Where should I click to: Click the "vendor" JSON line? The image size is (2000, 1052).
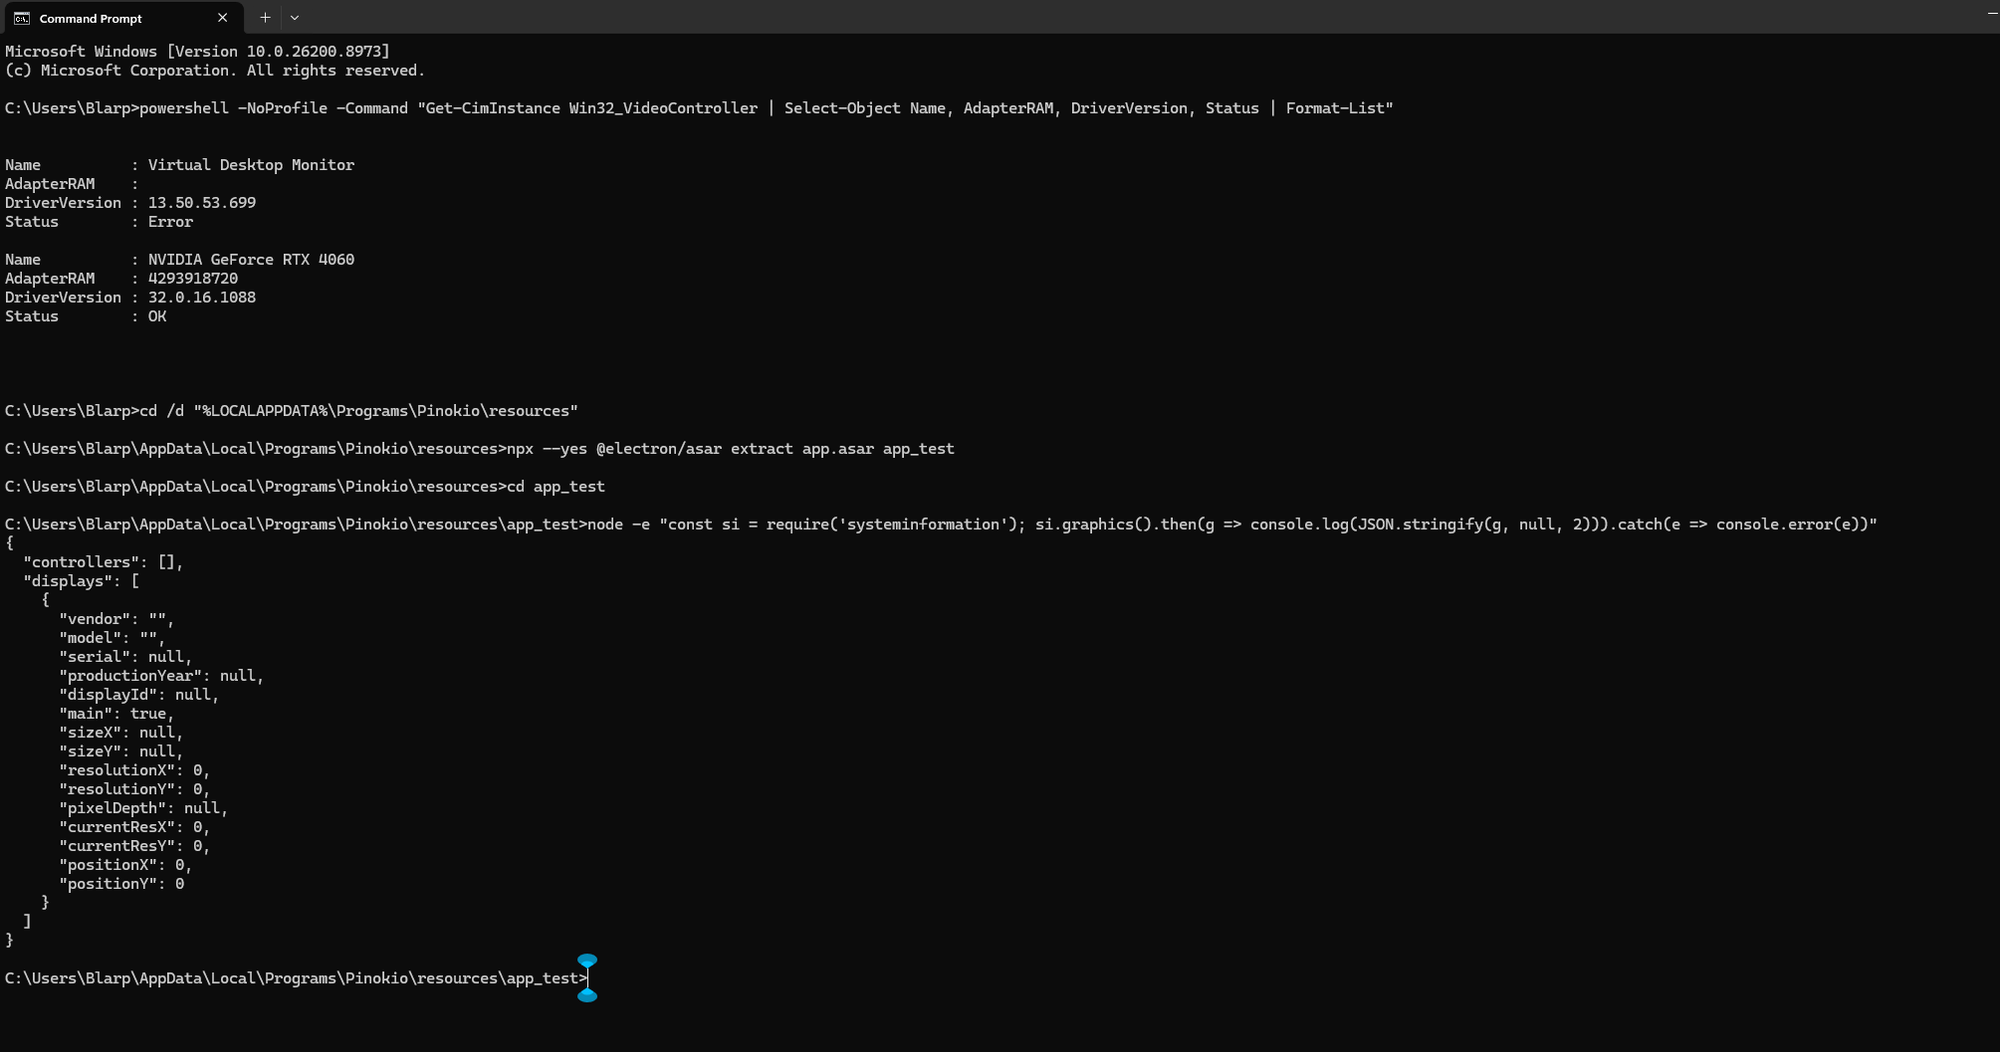(x=116, y=619)
